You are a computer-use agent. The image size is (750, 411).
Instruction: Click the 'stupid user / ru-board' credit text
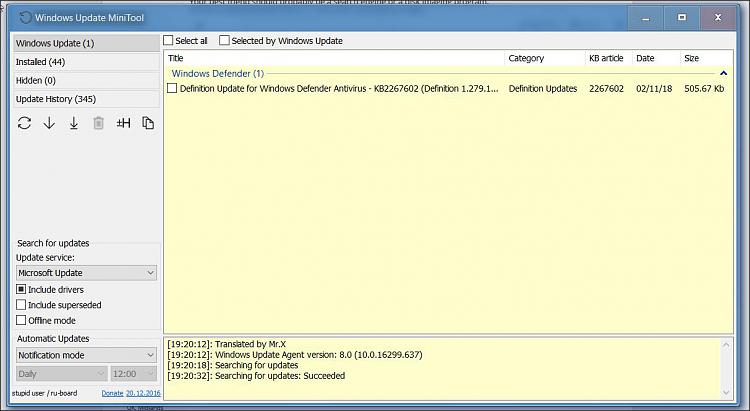pos(44,393)
